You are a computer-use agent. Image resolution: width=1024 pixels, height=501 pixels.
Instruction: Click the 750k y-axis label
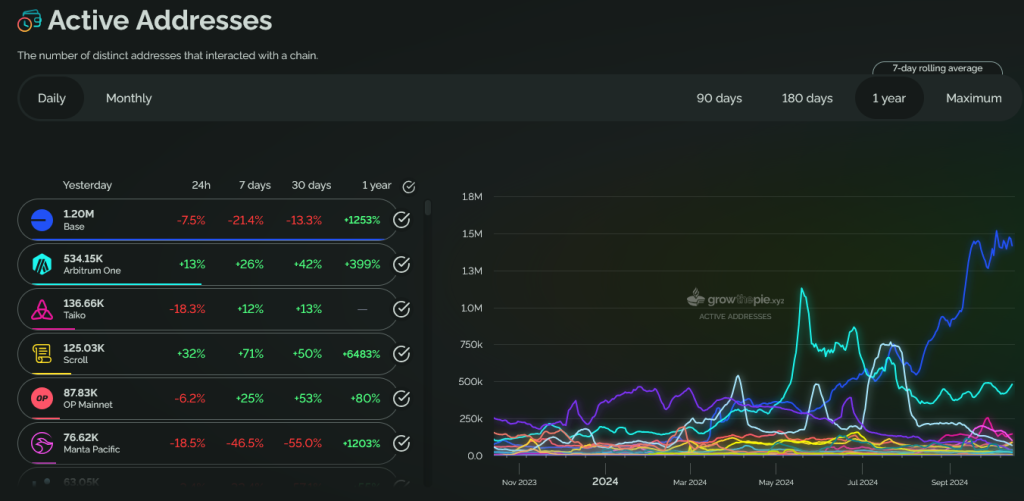(x=473, y=345)
